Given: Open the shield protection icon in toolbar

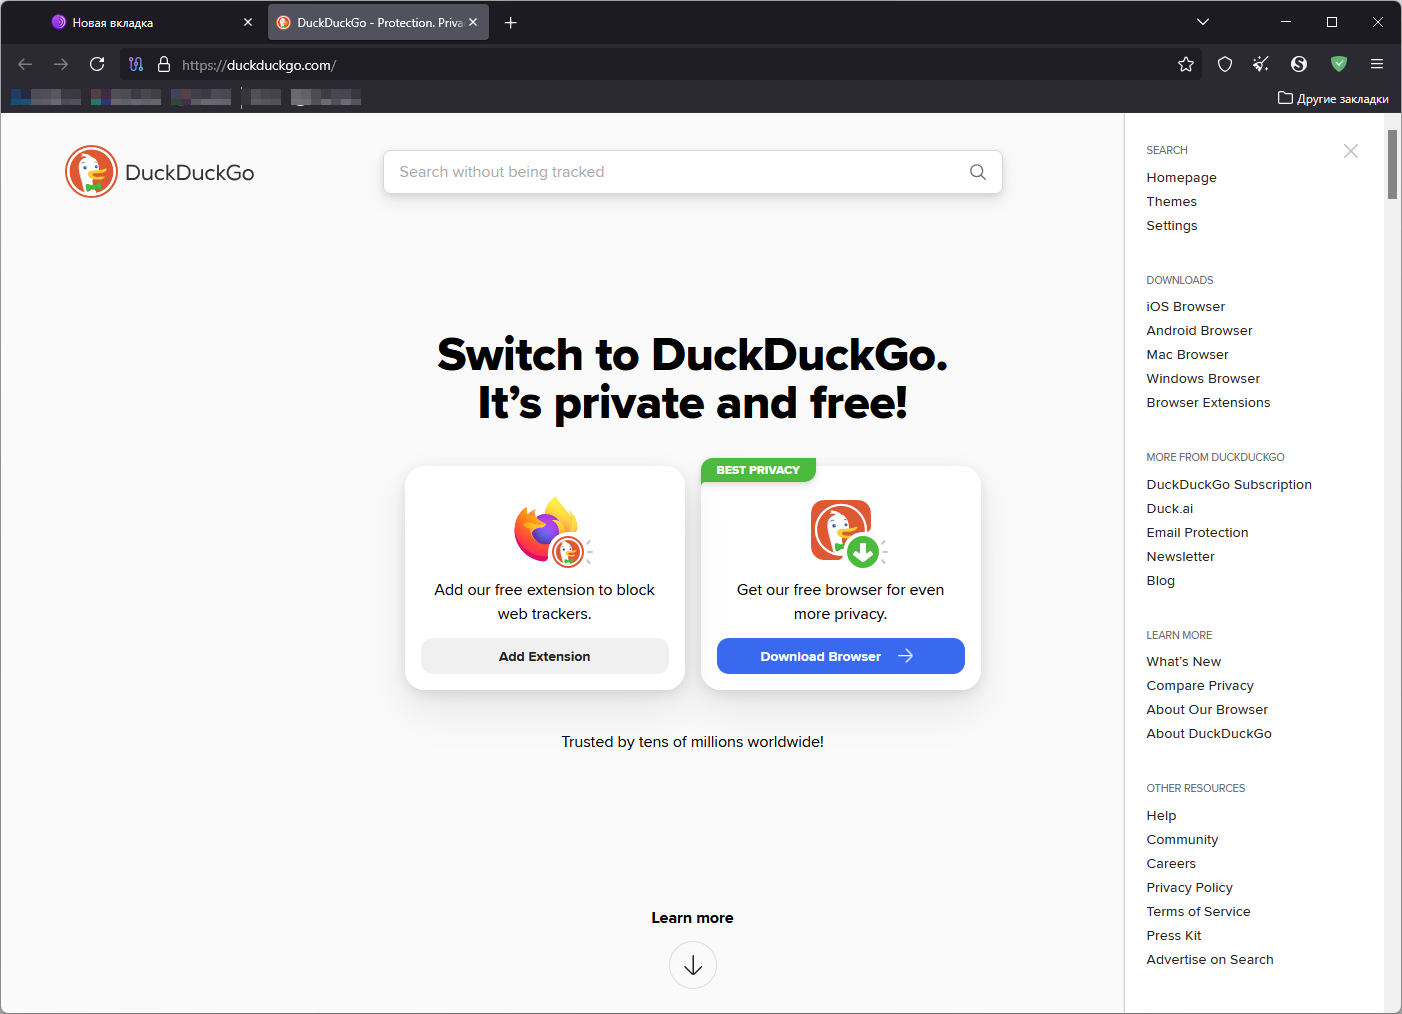Looking at the screenshot, I should (1225, 64).
